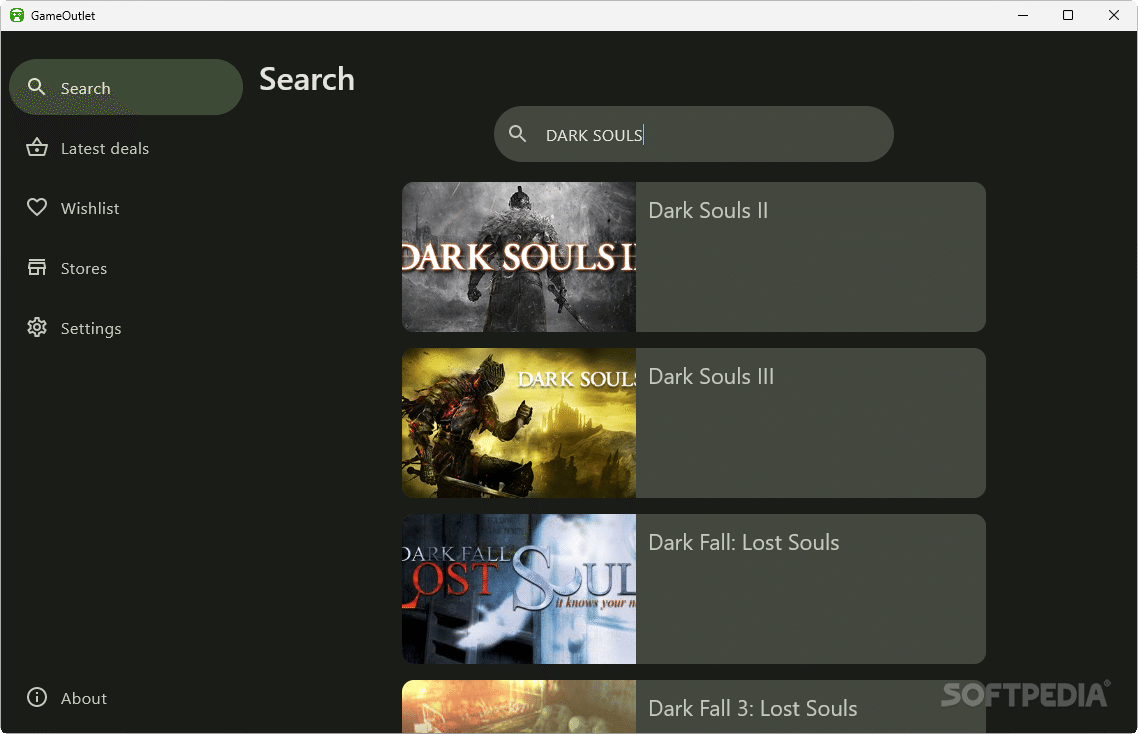Open the Search menu item label
Screen dimensions: 1138x734
point(86,88)
